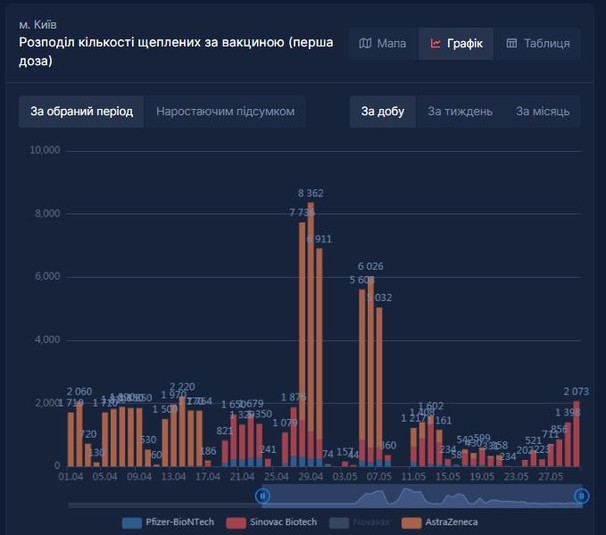606x535 pixels.
Task: Group the data by За тиждень
Action: click(460, 111)
